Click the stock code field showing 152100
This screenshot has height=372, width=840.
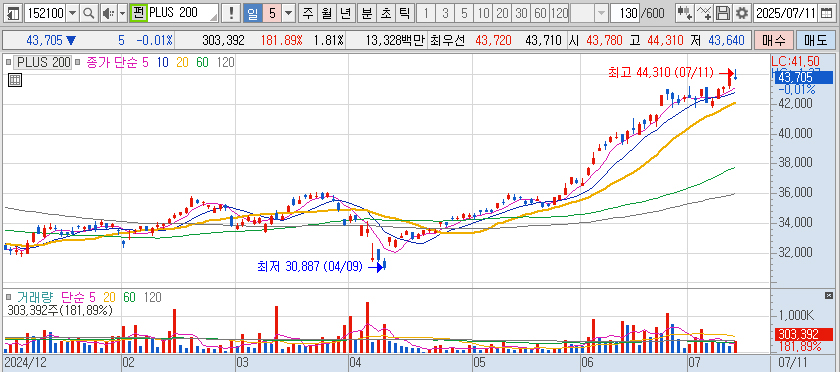(x=46, y=13)
